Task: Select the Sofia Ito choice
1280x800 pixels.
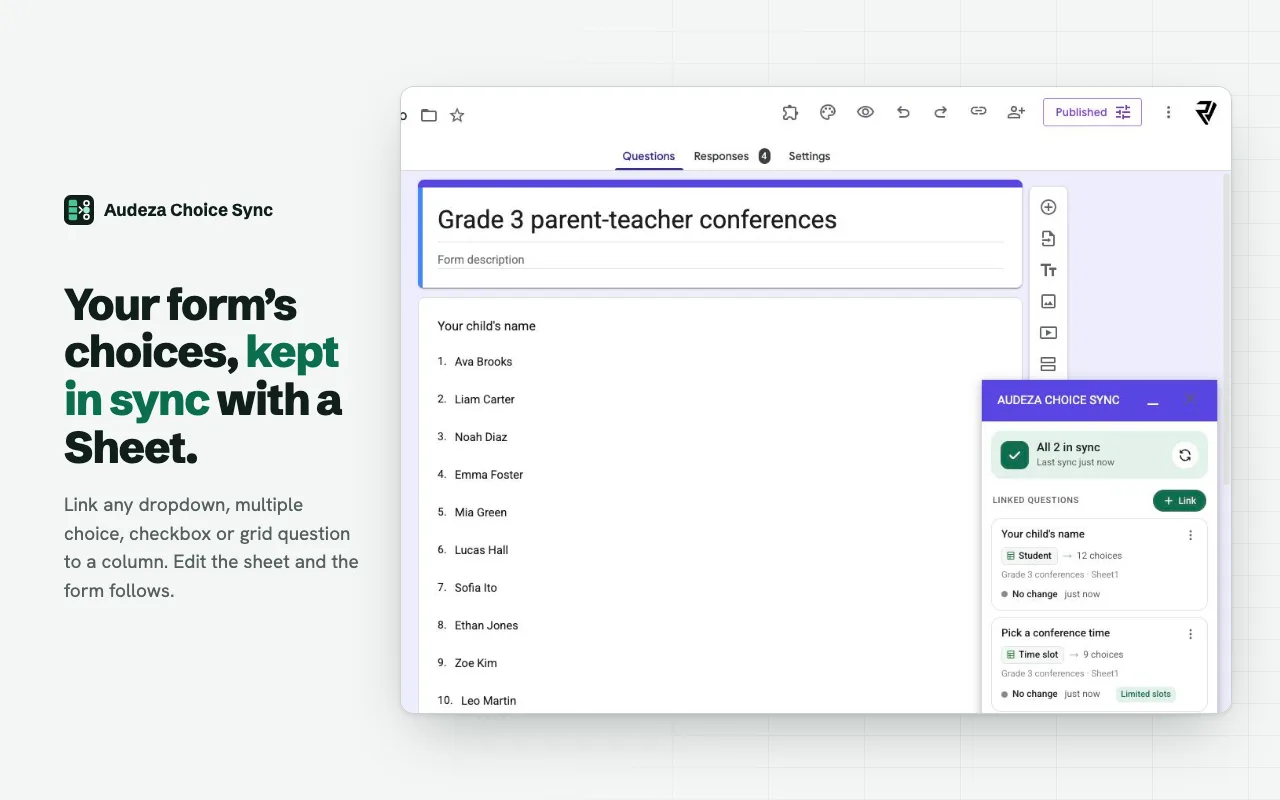Action: (475, 588)
